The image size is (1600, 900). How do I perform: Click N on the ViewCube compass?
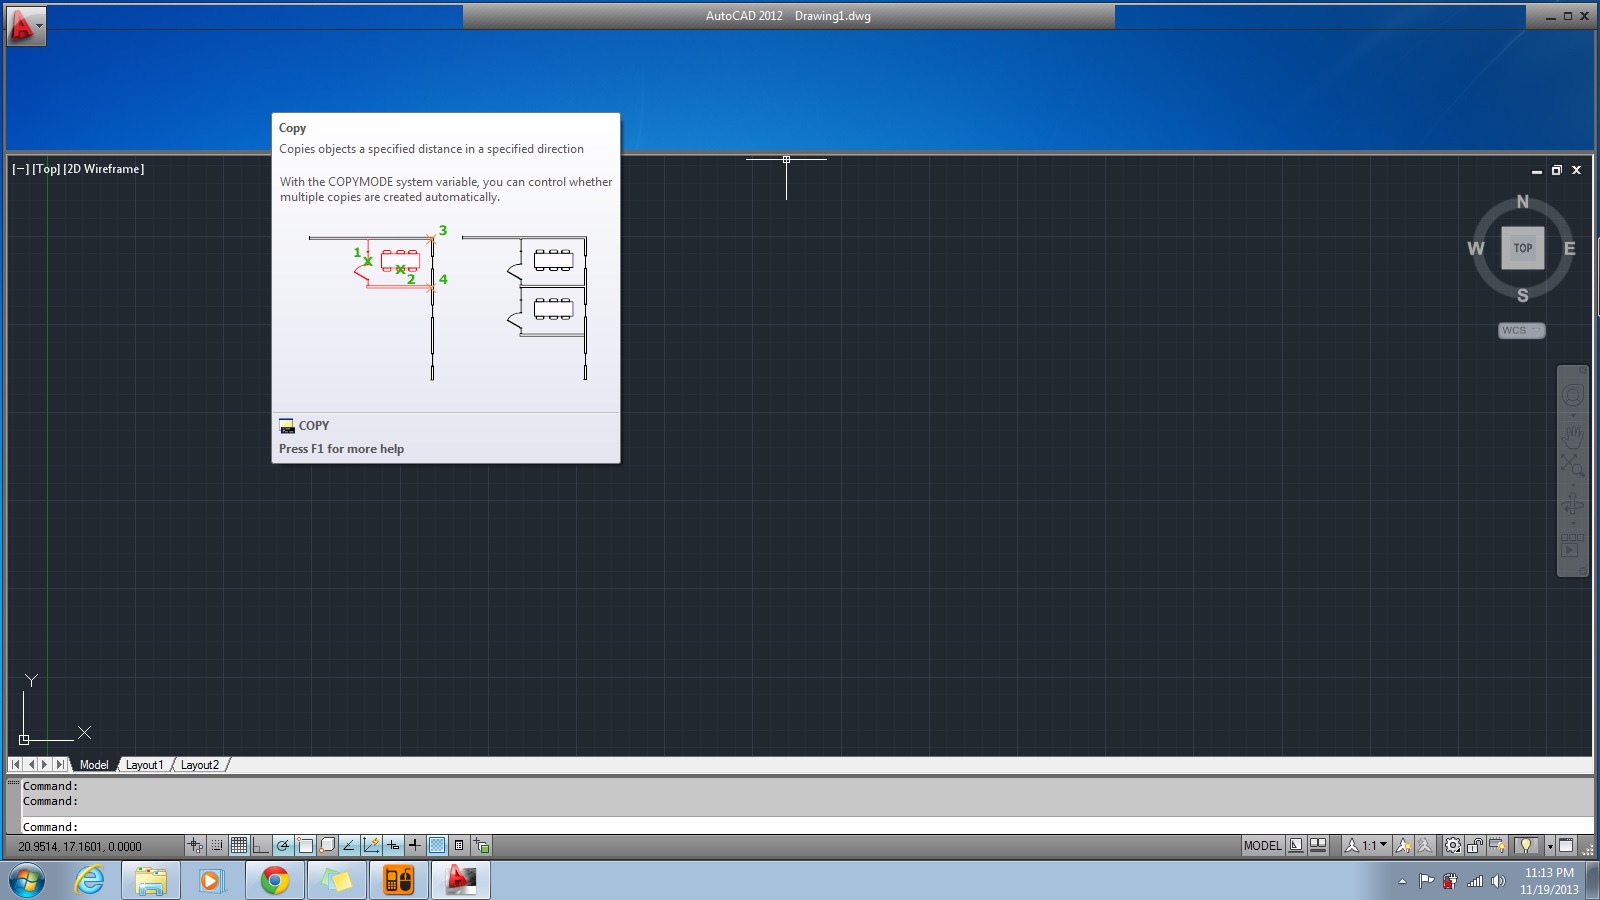pyautogui.click(x=1522, y=202)
